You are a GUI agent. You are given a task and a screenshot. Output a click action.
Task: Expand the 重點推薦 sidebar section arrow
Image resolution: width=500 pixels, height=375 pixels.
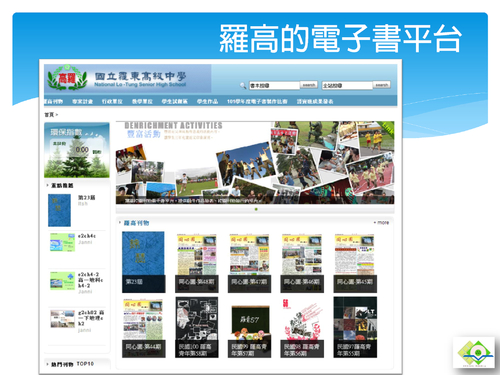click(x=47, y=185)
